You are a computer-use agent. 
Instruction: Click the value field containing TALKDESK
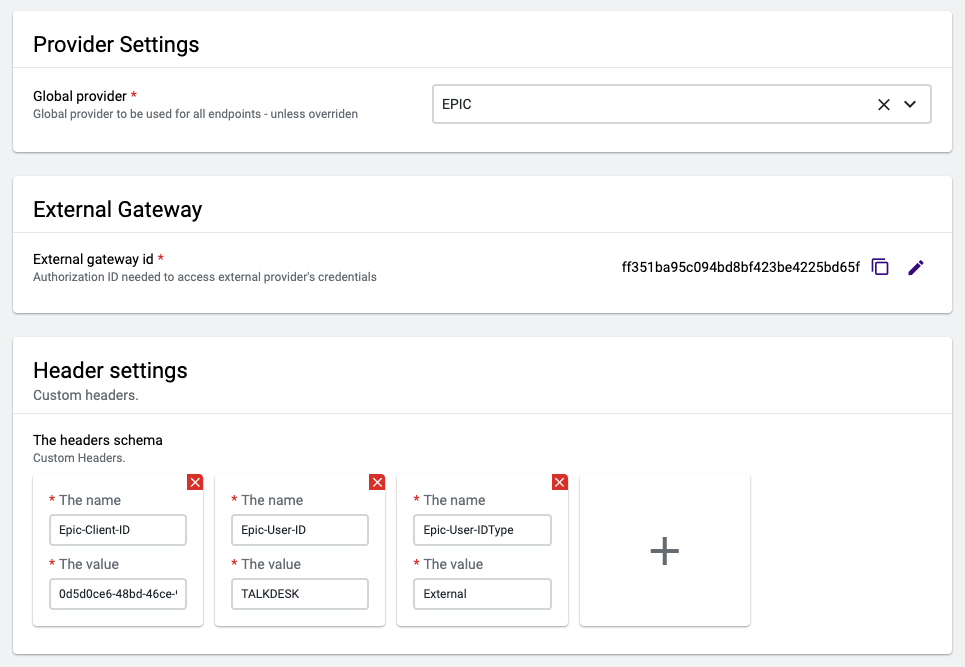click(300, 594)
